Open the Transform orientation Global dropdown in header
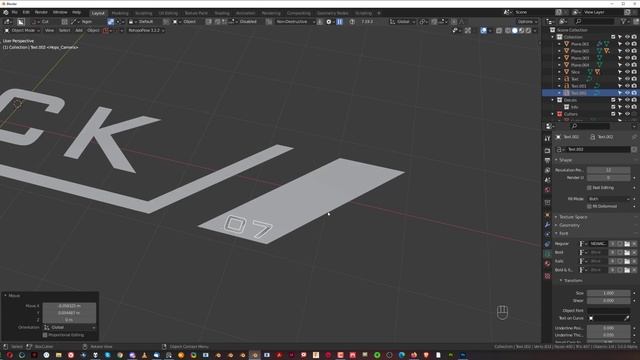This screenshot has height=360, width=640. click(x=402, y=22)
